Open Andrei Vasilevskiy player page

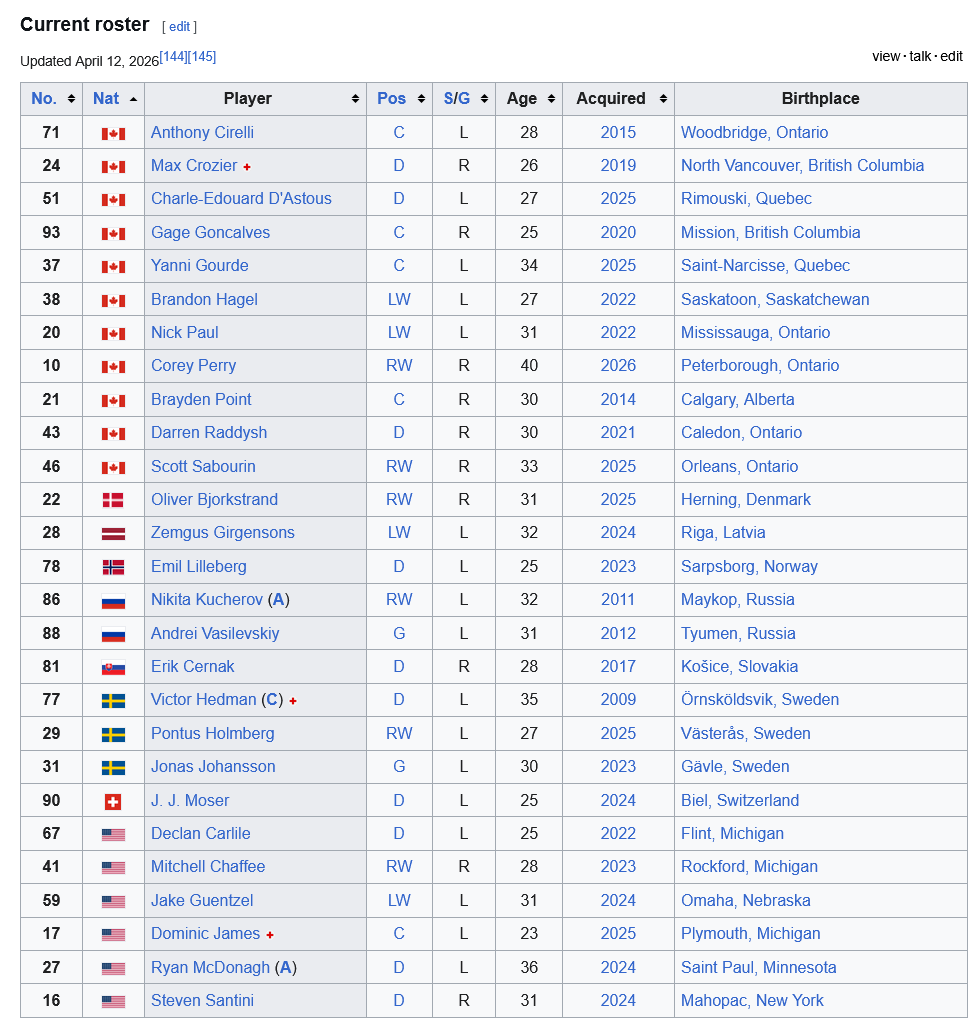[215, 633]
